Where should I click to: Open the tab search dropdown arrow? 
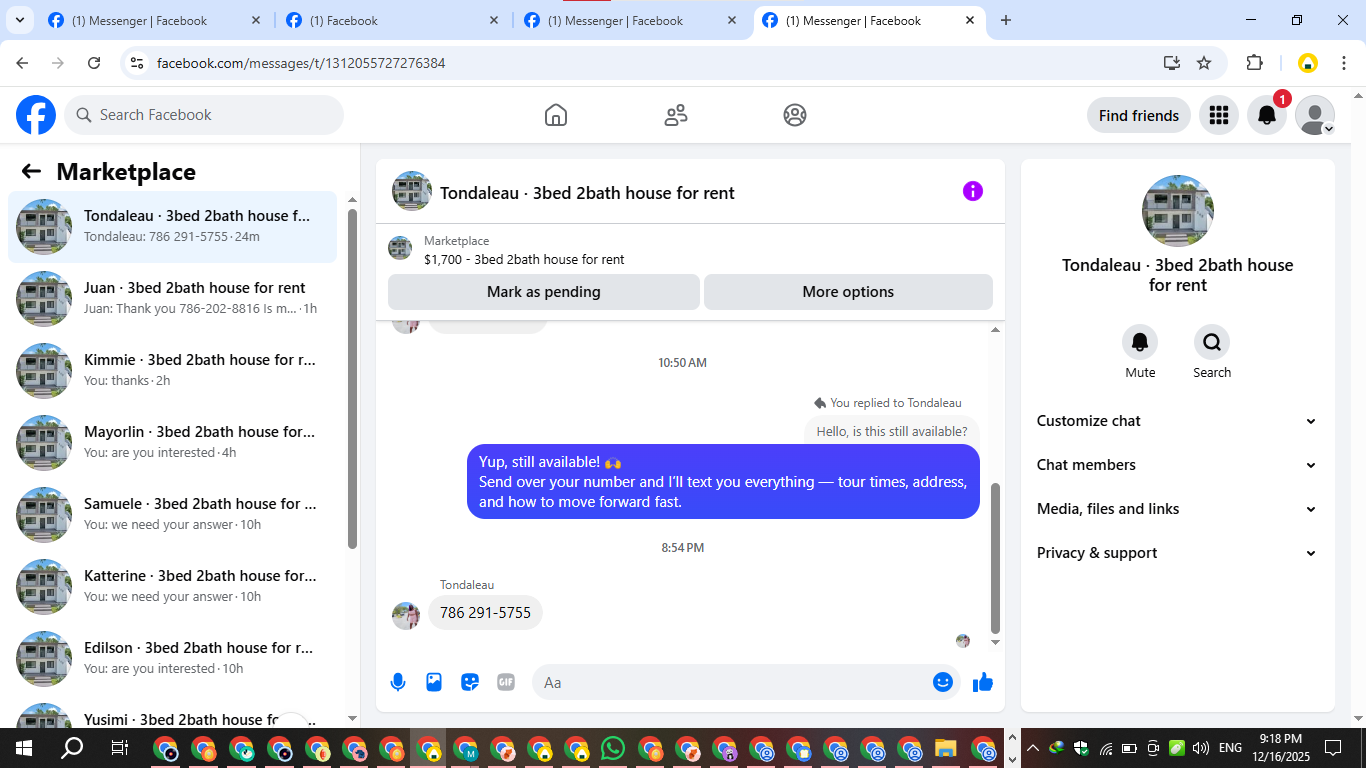pyautogui.click(x=19, y=20)
